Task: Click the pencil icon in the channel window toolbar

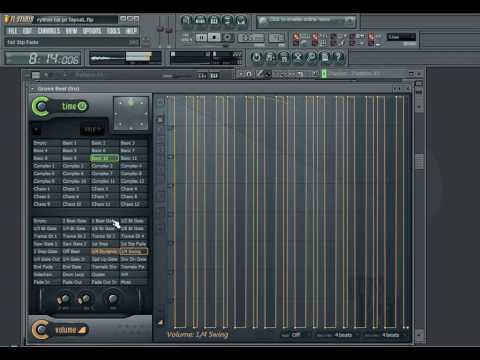Action: point(259,74)
